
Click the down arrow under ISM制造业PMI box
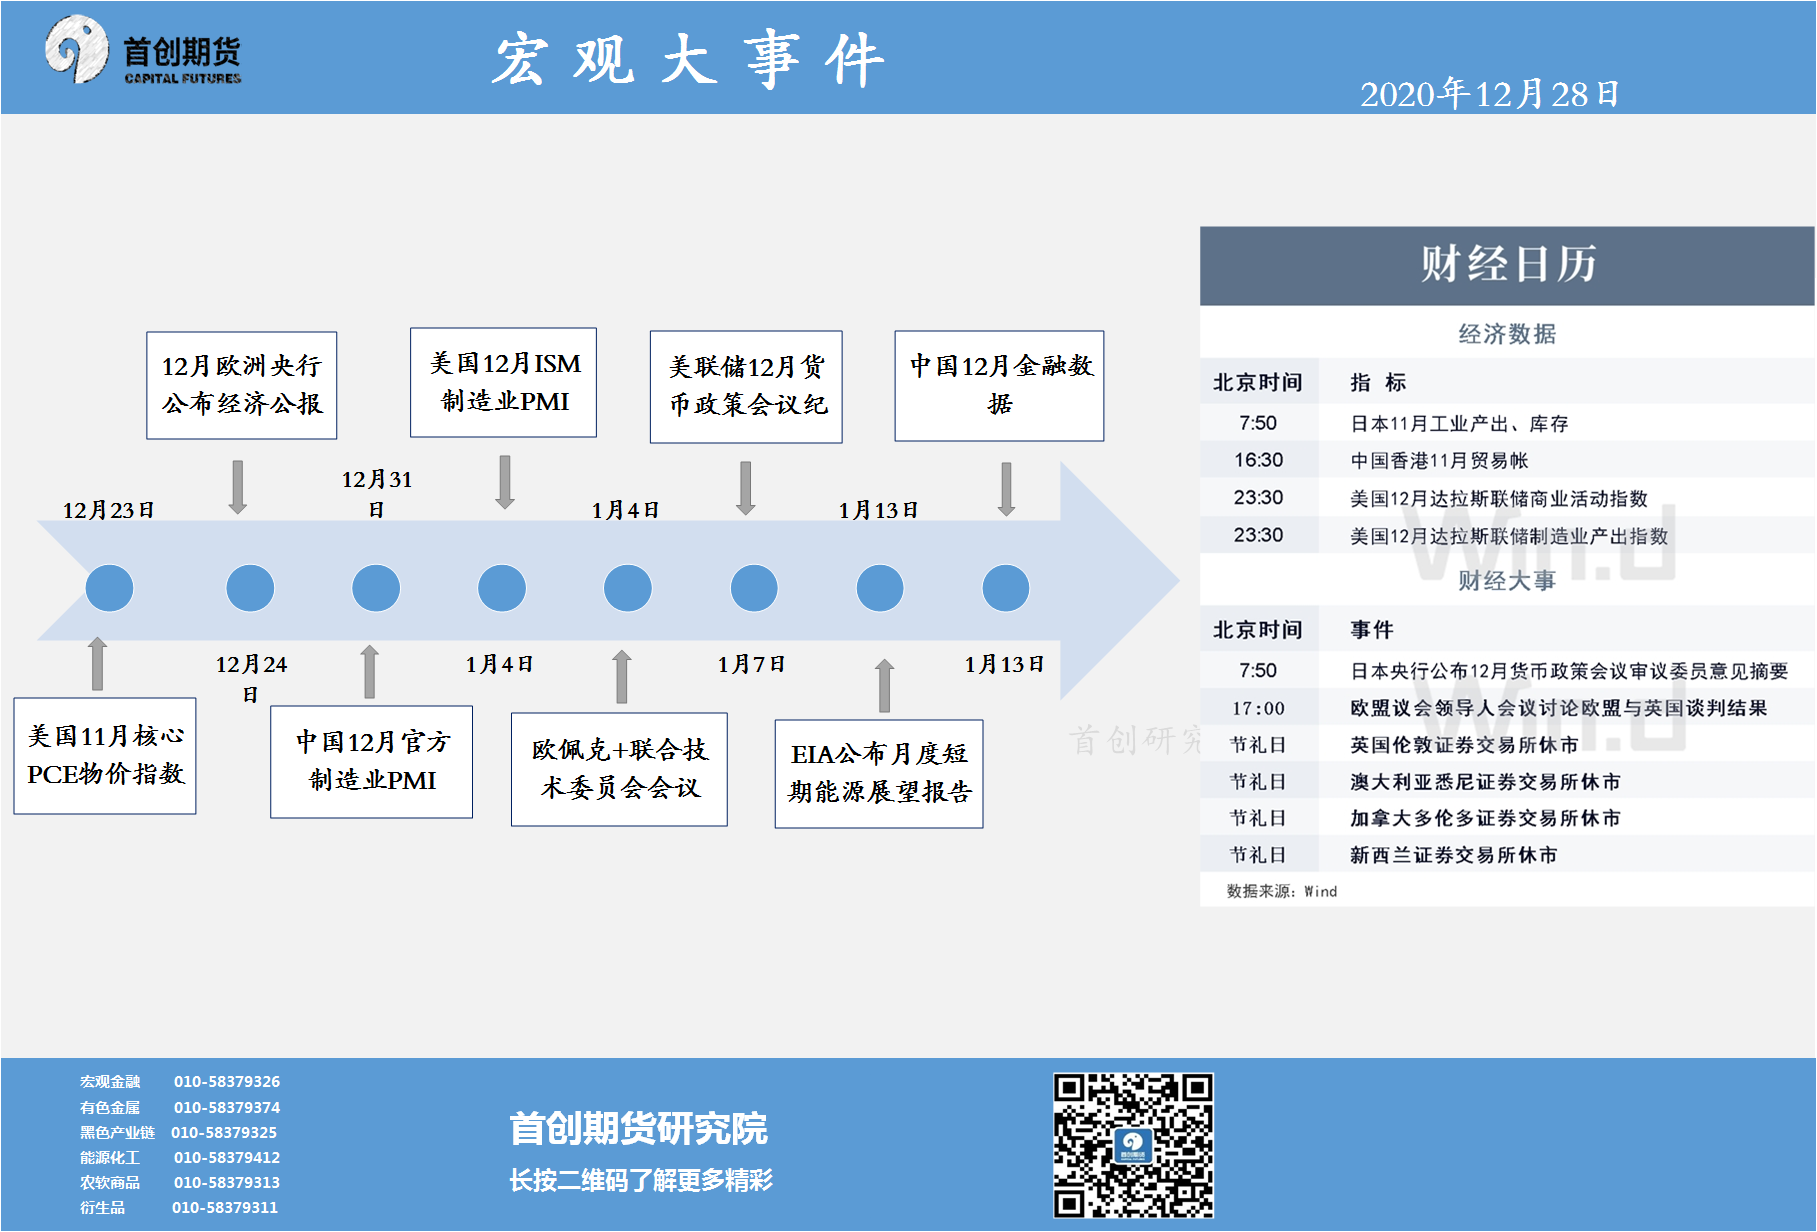pos(505,482)
